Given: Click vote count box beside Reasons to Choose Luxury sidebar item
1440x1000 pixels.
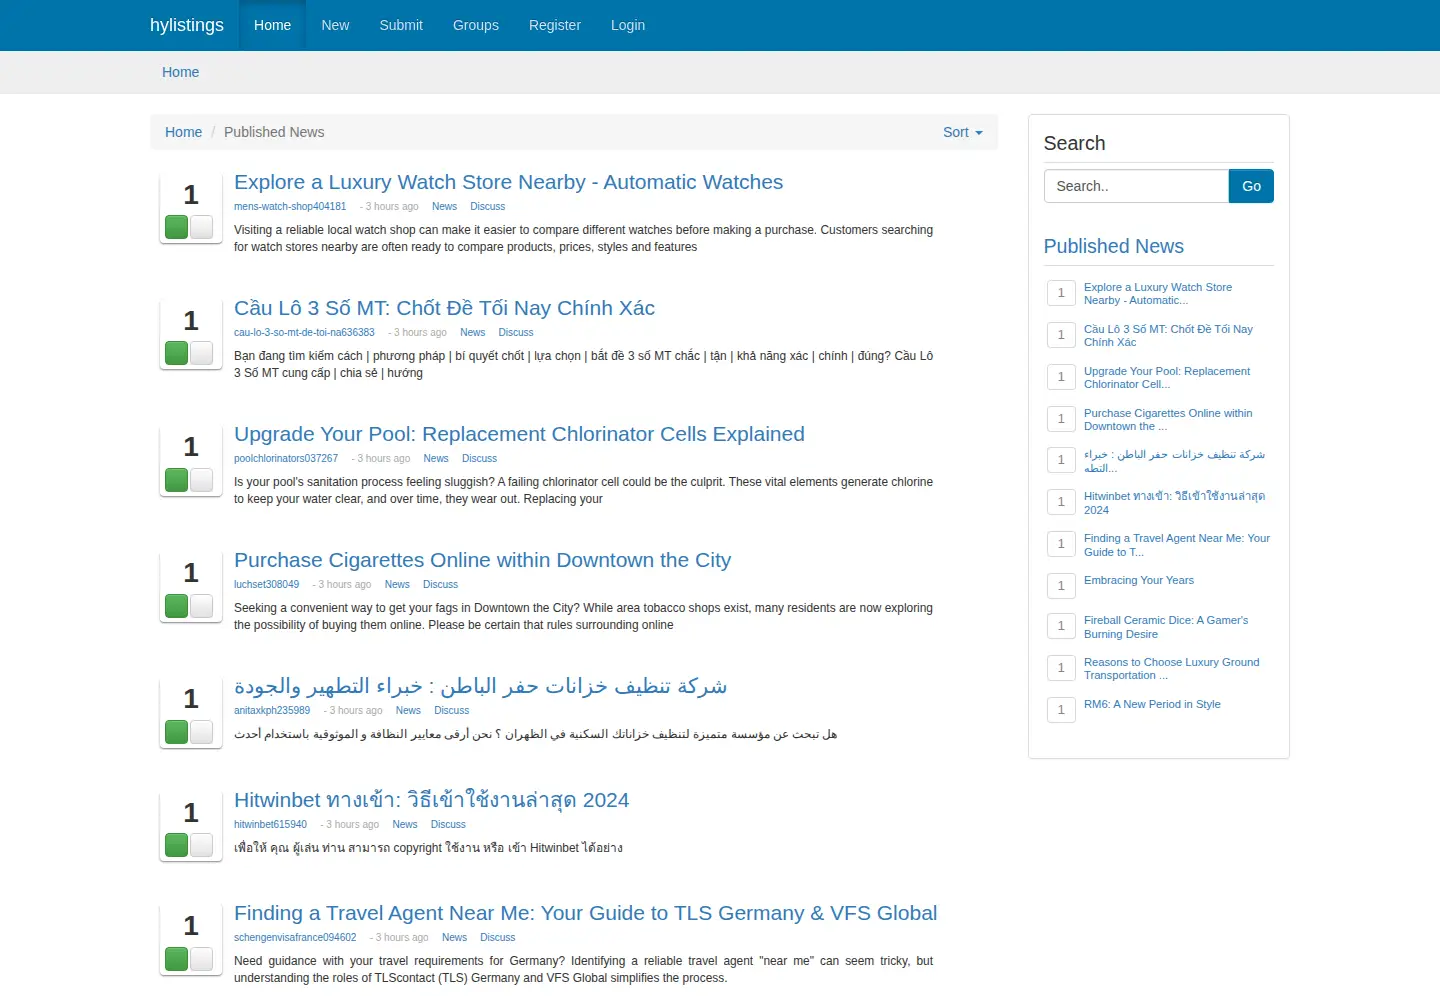Looking at the screenshot, I should [1061, 668].
